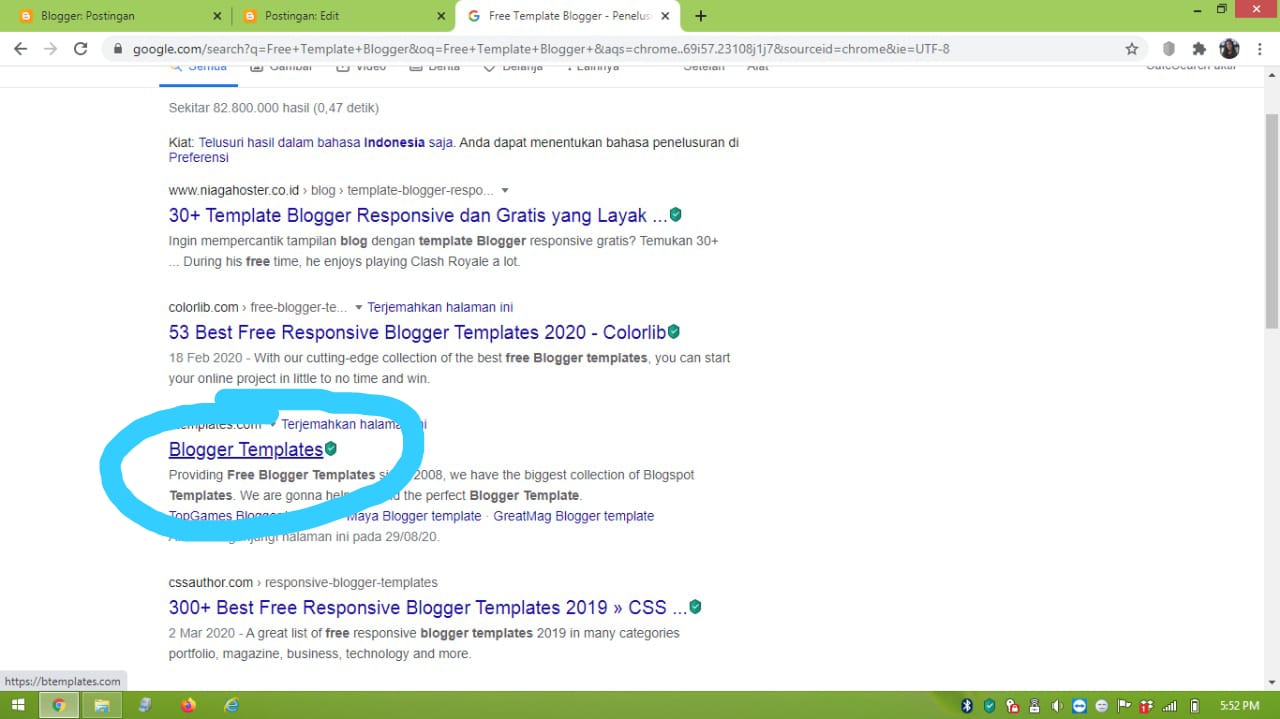This screenshot has height=719, width=1280.
Task: Click Terjemahkan halaman ini beside colorlib.com
Action: tap(440, 307)
